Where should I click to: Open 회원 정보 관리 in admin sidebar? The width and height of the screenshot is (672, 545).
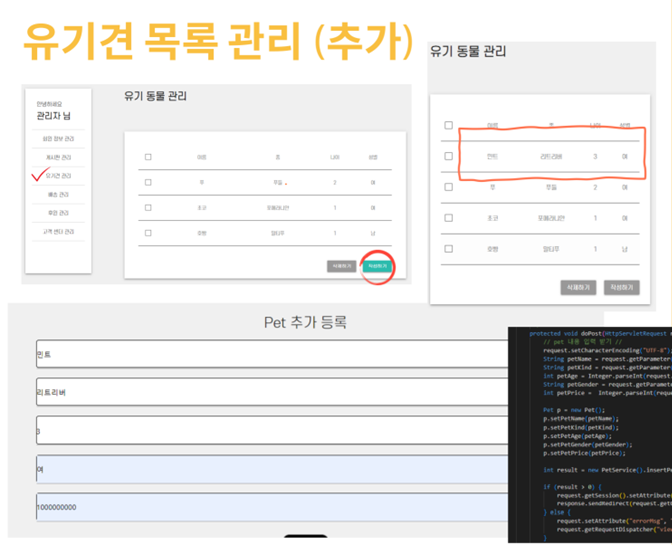(58, 139)
